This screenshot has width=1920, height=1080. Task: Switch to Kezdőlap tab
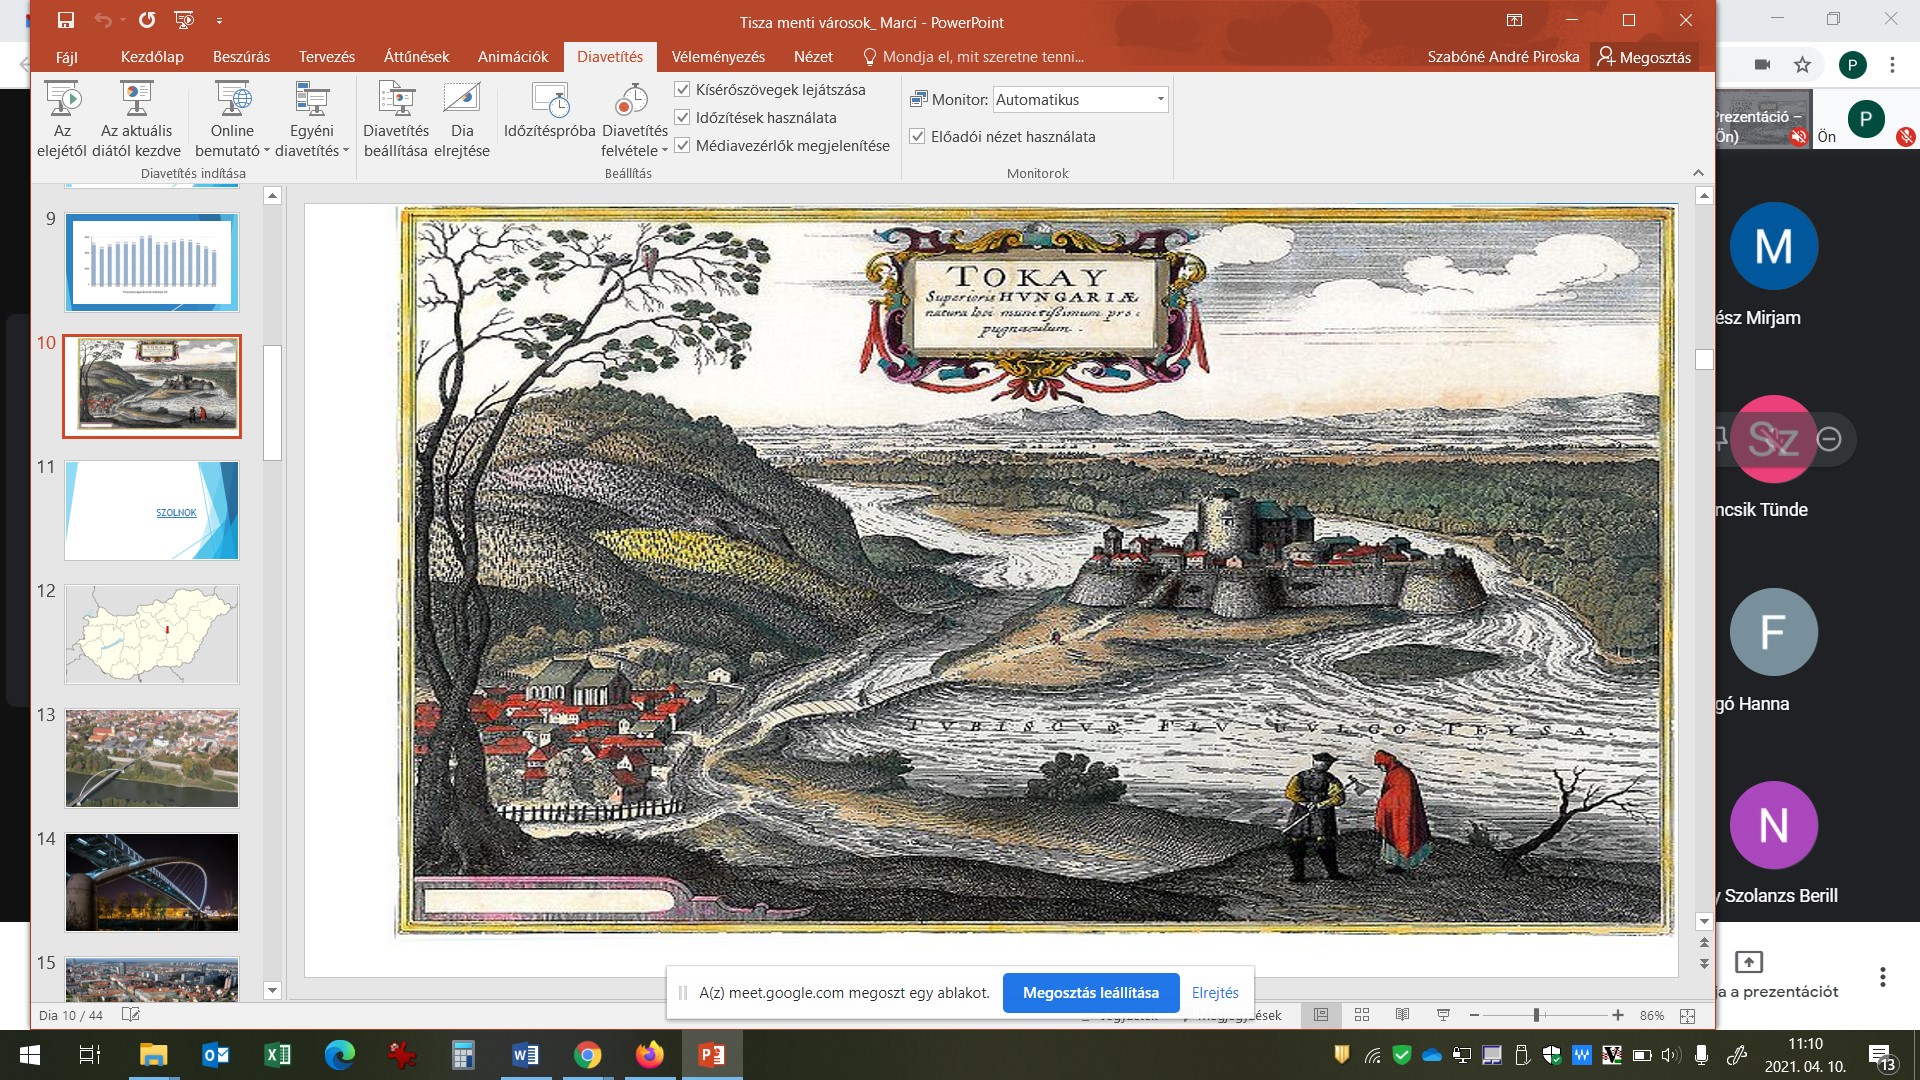click(152, 57)
